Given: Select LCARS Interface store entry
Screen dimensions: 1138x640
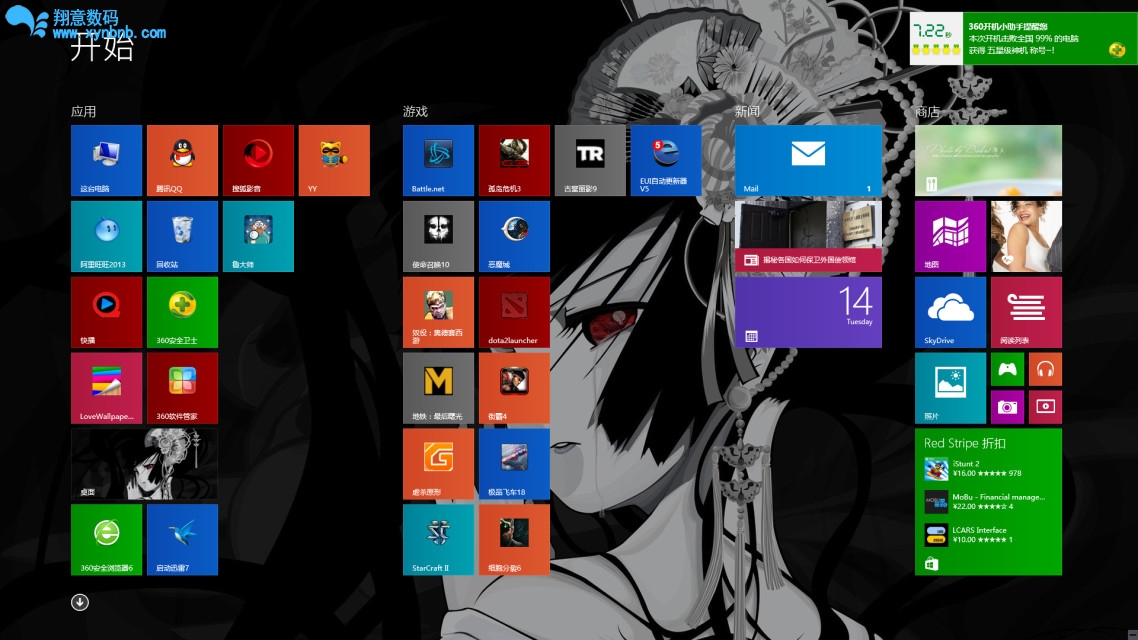Looking at the screenshot, I should [985, 535].
